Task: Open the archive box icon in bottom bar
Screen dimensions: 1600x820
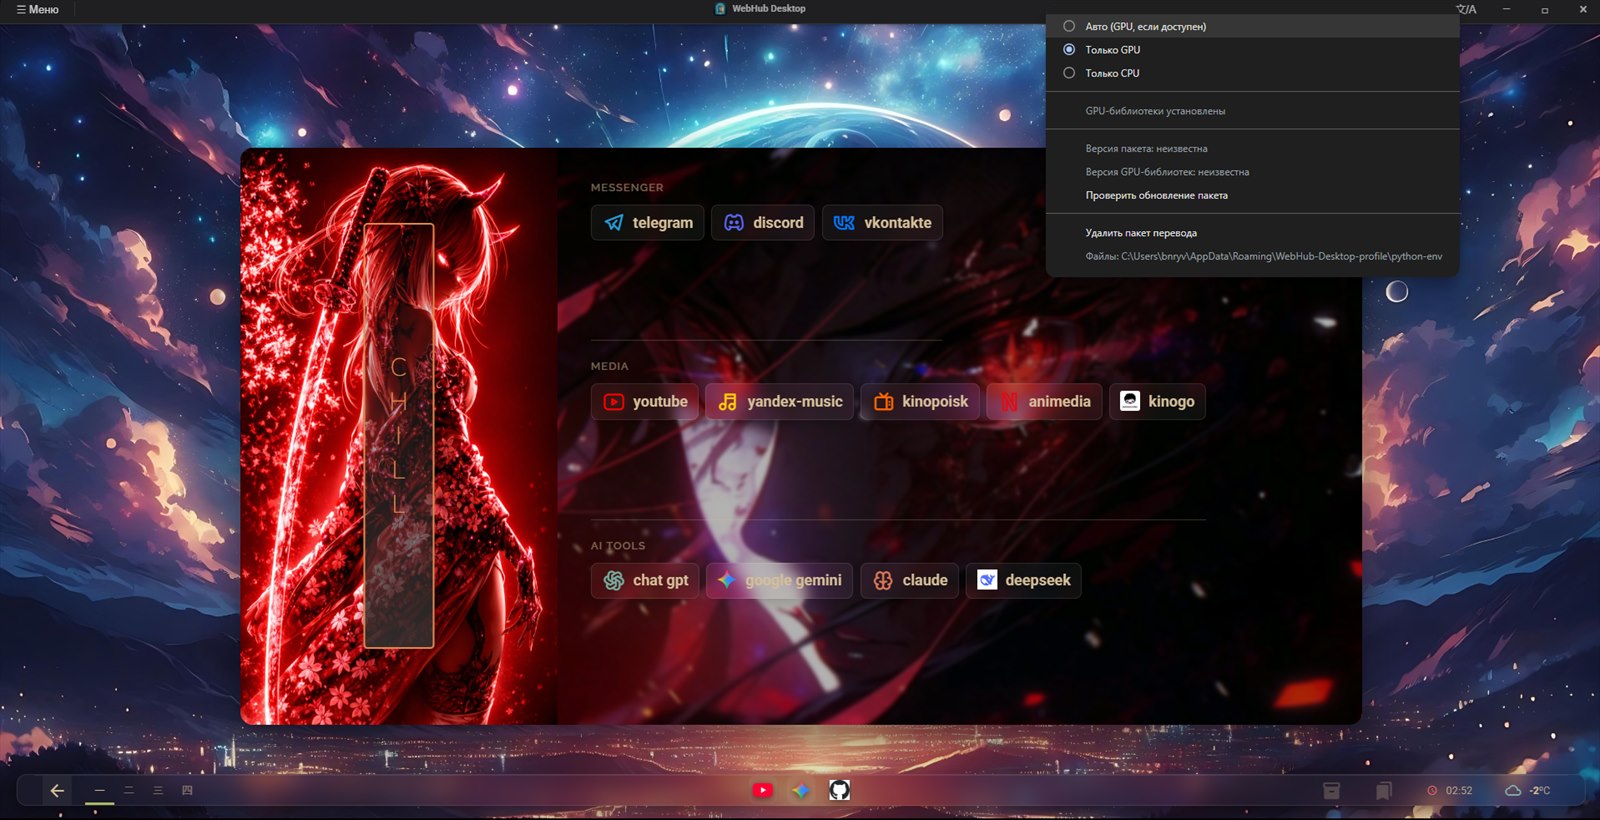Action: (1331, 790)
